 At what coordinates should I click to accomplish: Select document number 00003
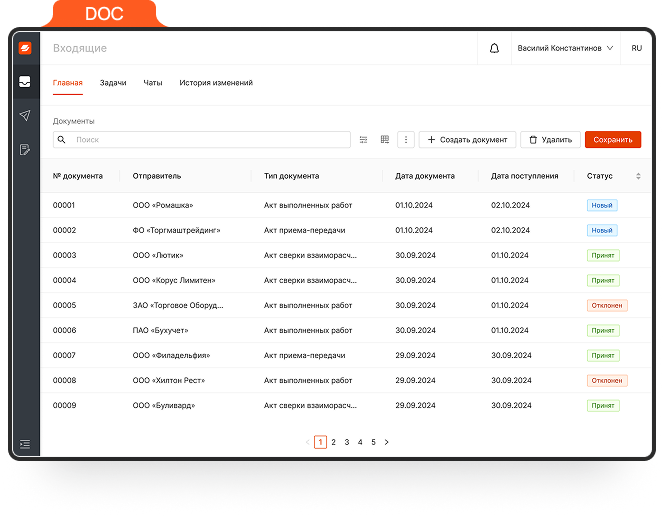pos(64,255)
